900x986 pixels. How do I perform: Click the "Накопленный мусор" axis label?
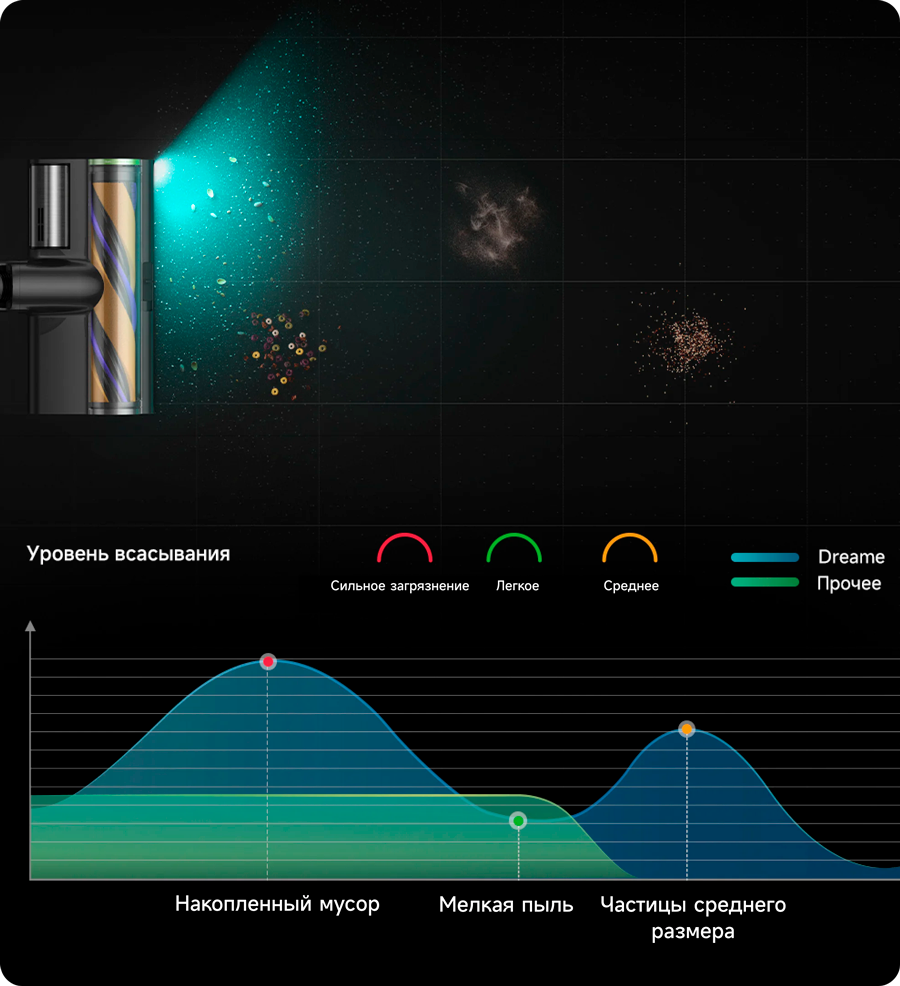(x=277, y=904)
